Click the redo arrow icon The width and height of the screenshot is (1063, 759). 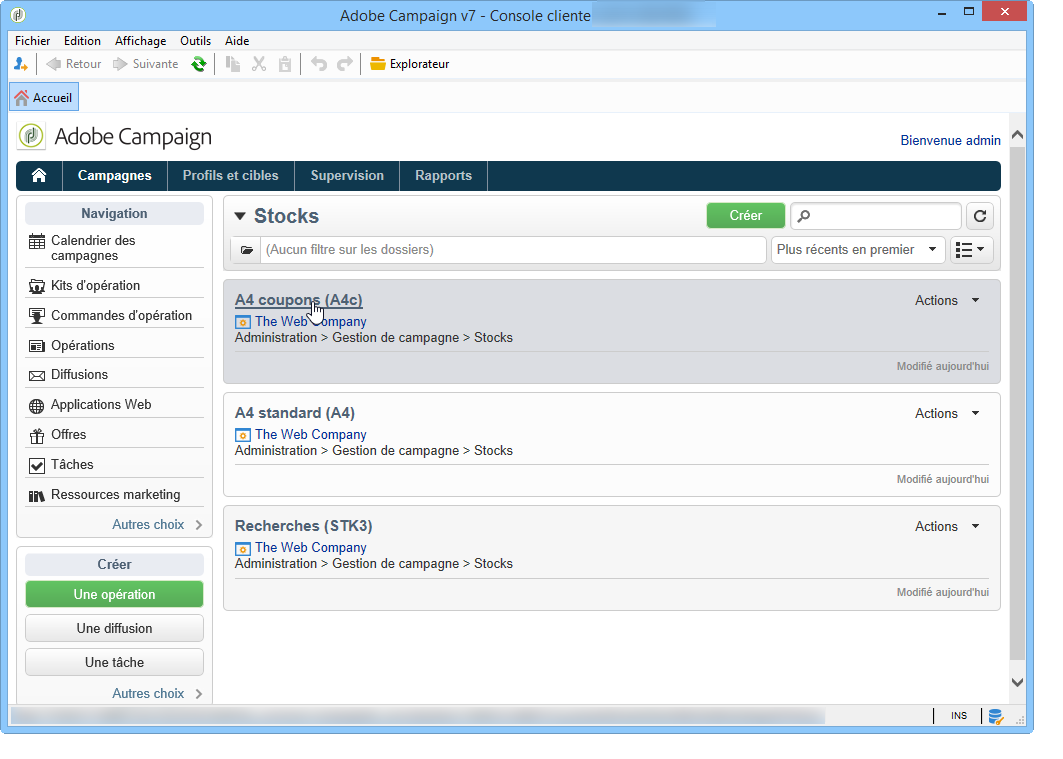[x=345, y=64]
